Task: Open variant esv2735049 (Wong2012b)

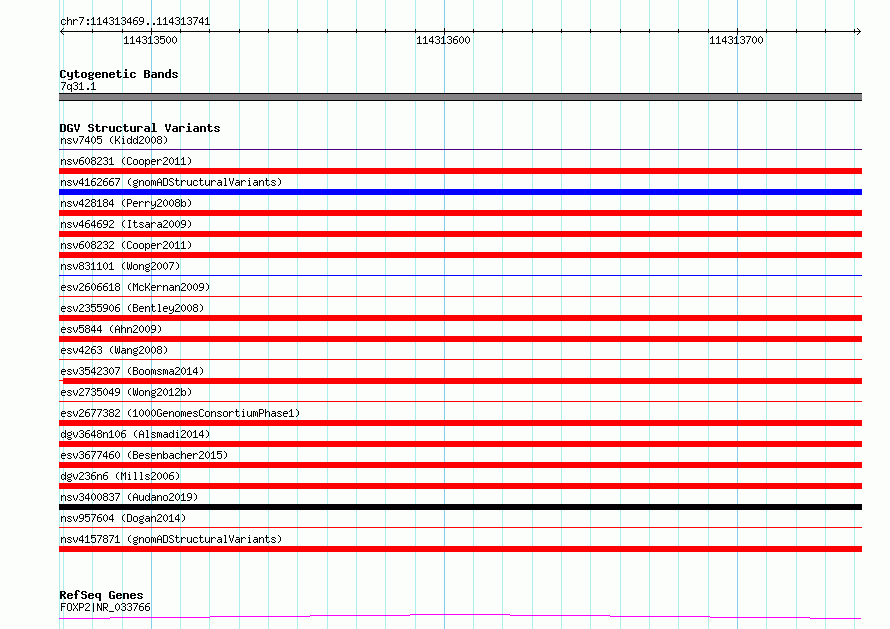Action: [x=126, y=392]
